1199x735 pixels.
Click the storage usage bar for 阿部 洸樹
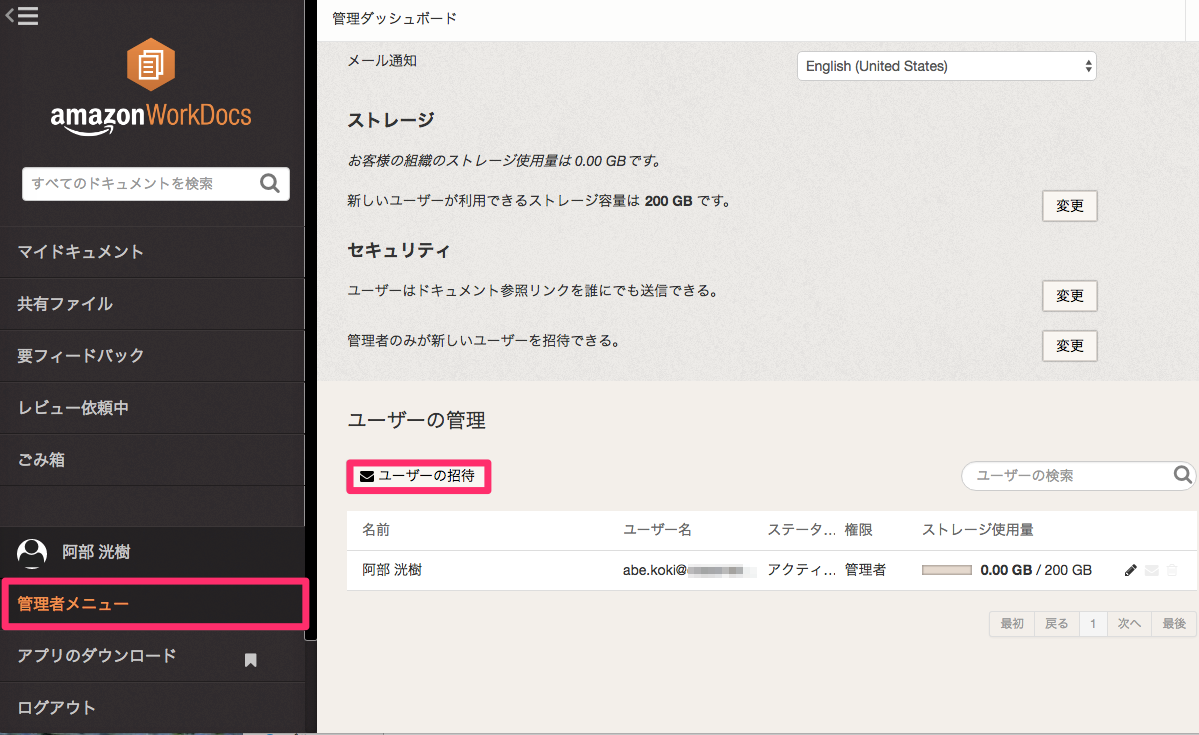point(945,570)
